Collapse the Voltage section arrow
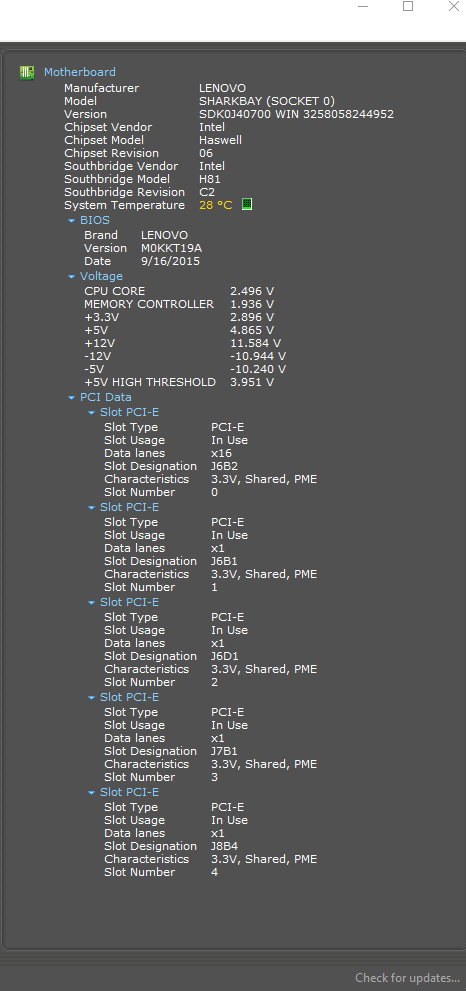The image size is (466, 991). click(71, 277)
